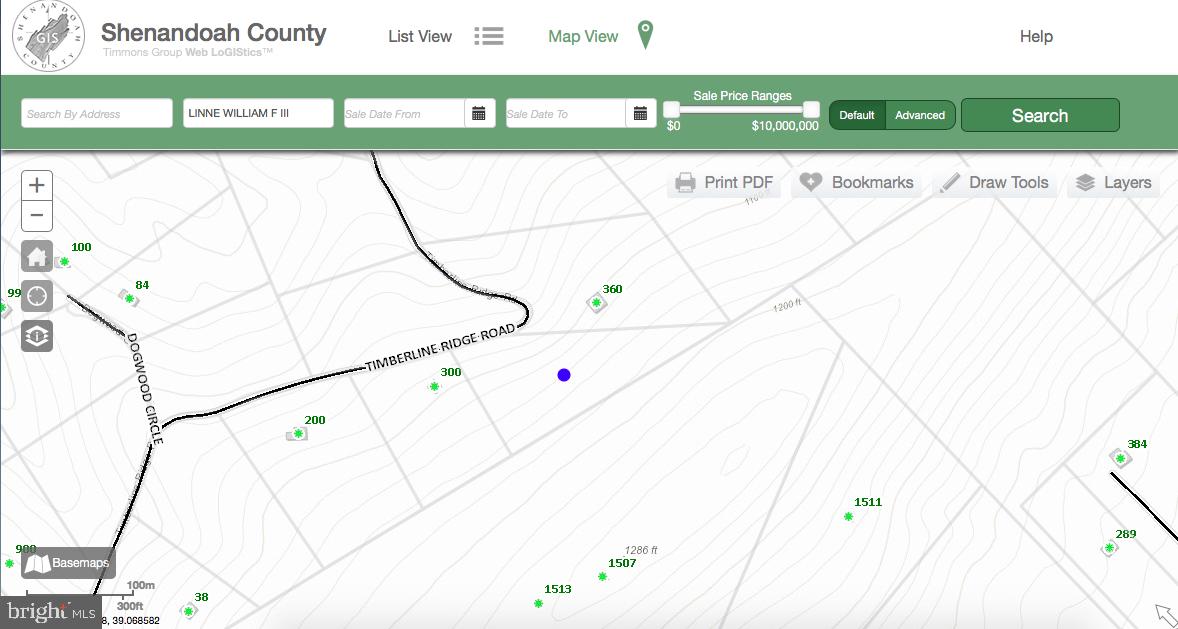Viewport: 1178px width, 629px height.
Task: Switch to List View tab
Action: tap(420, 36)
